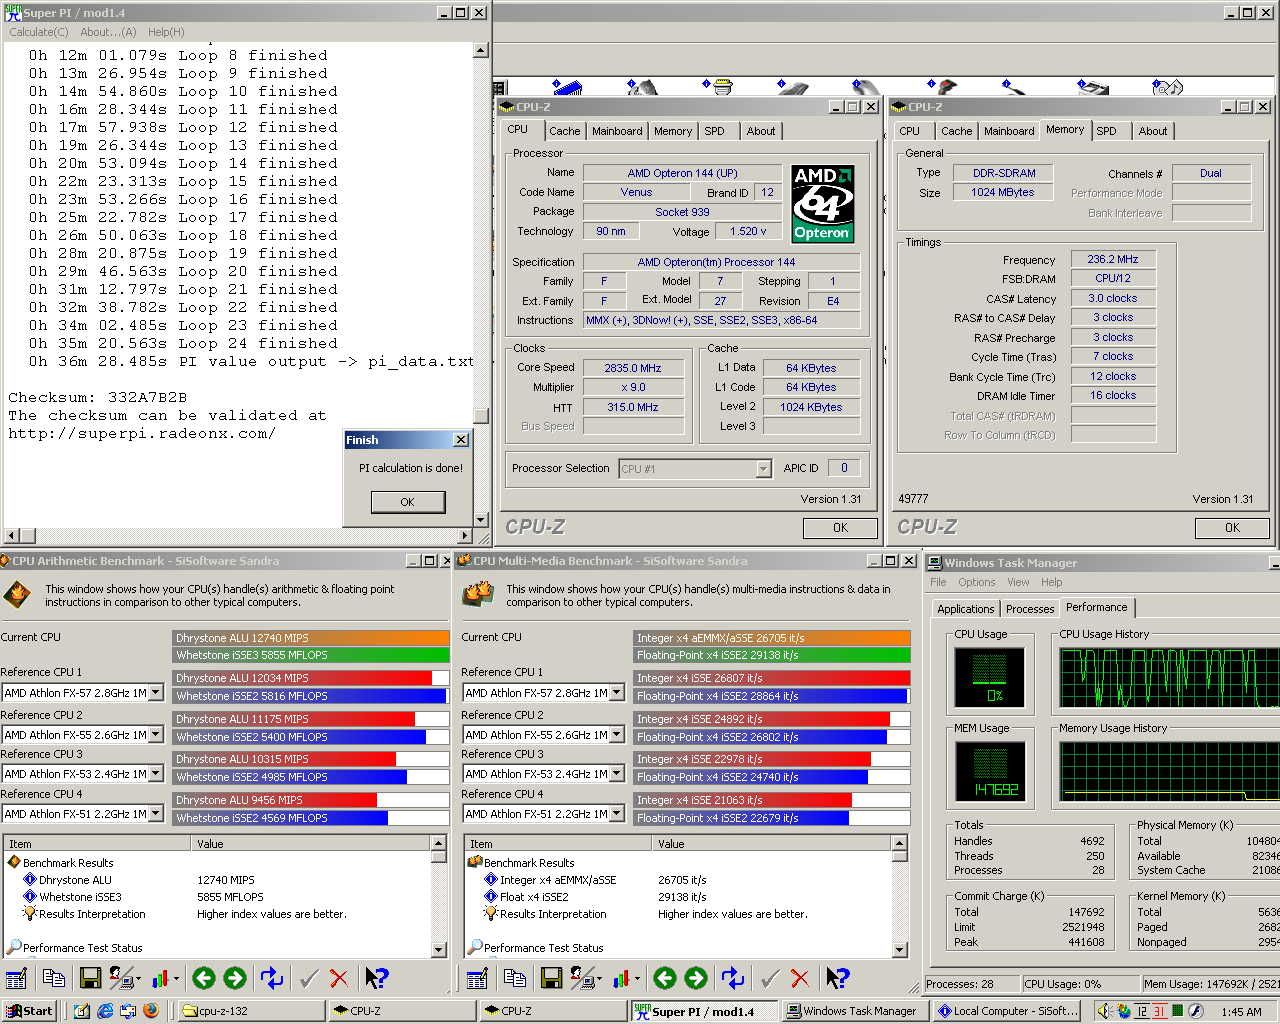Open cpu-z-132 folder taskbar button
Viewport: 1280px width, 1024px height.
(250, 1011)
